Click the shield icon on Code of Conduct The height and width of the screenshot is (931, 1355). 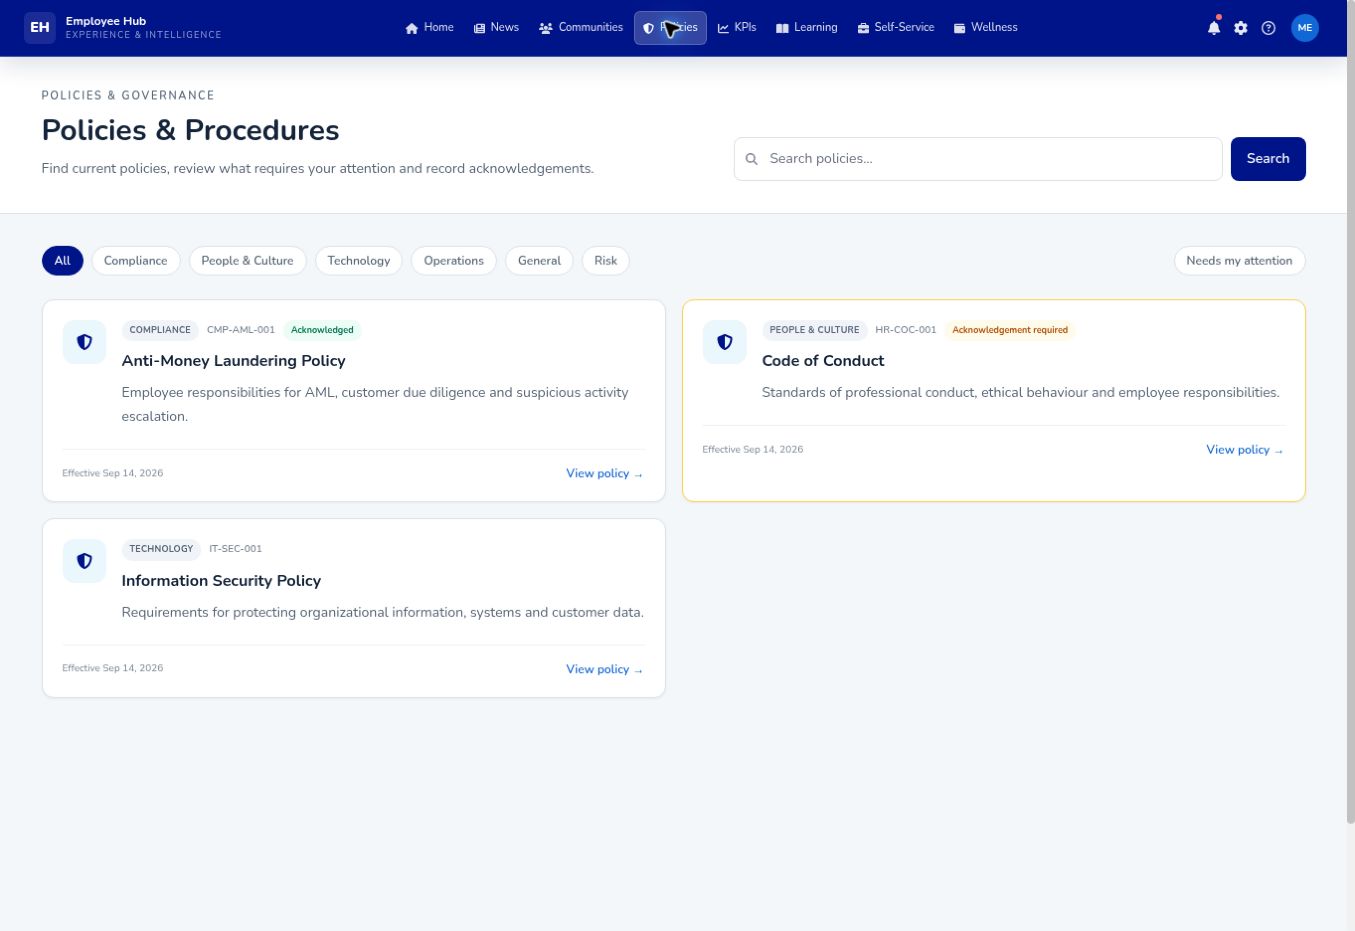pyautogui.click(x=725, y=342)
